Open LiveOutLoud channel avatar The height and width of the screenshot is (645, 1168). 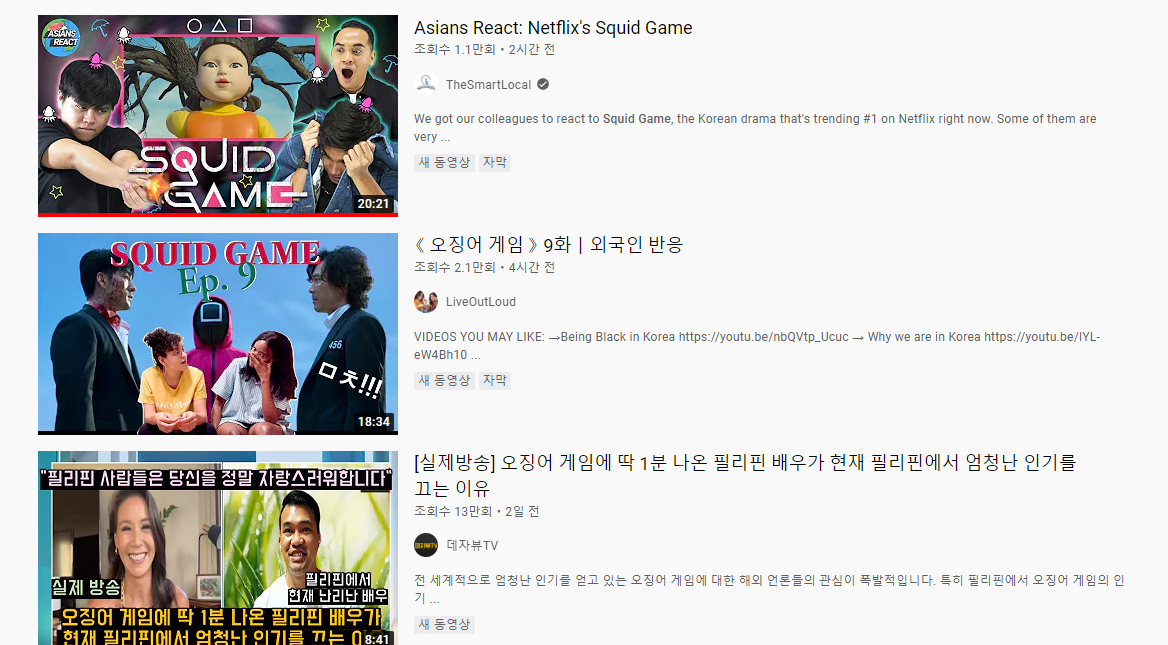pyautogui.click(x=426, y=302)
